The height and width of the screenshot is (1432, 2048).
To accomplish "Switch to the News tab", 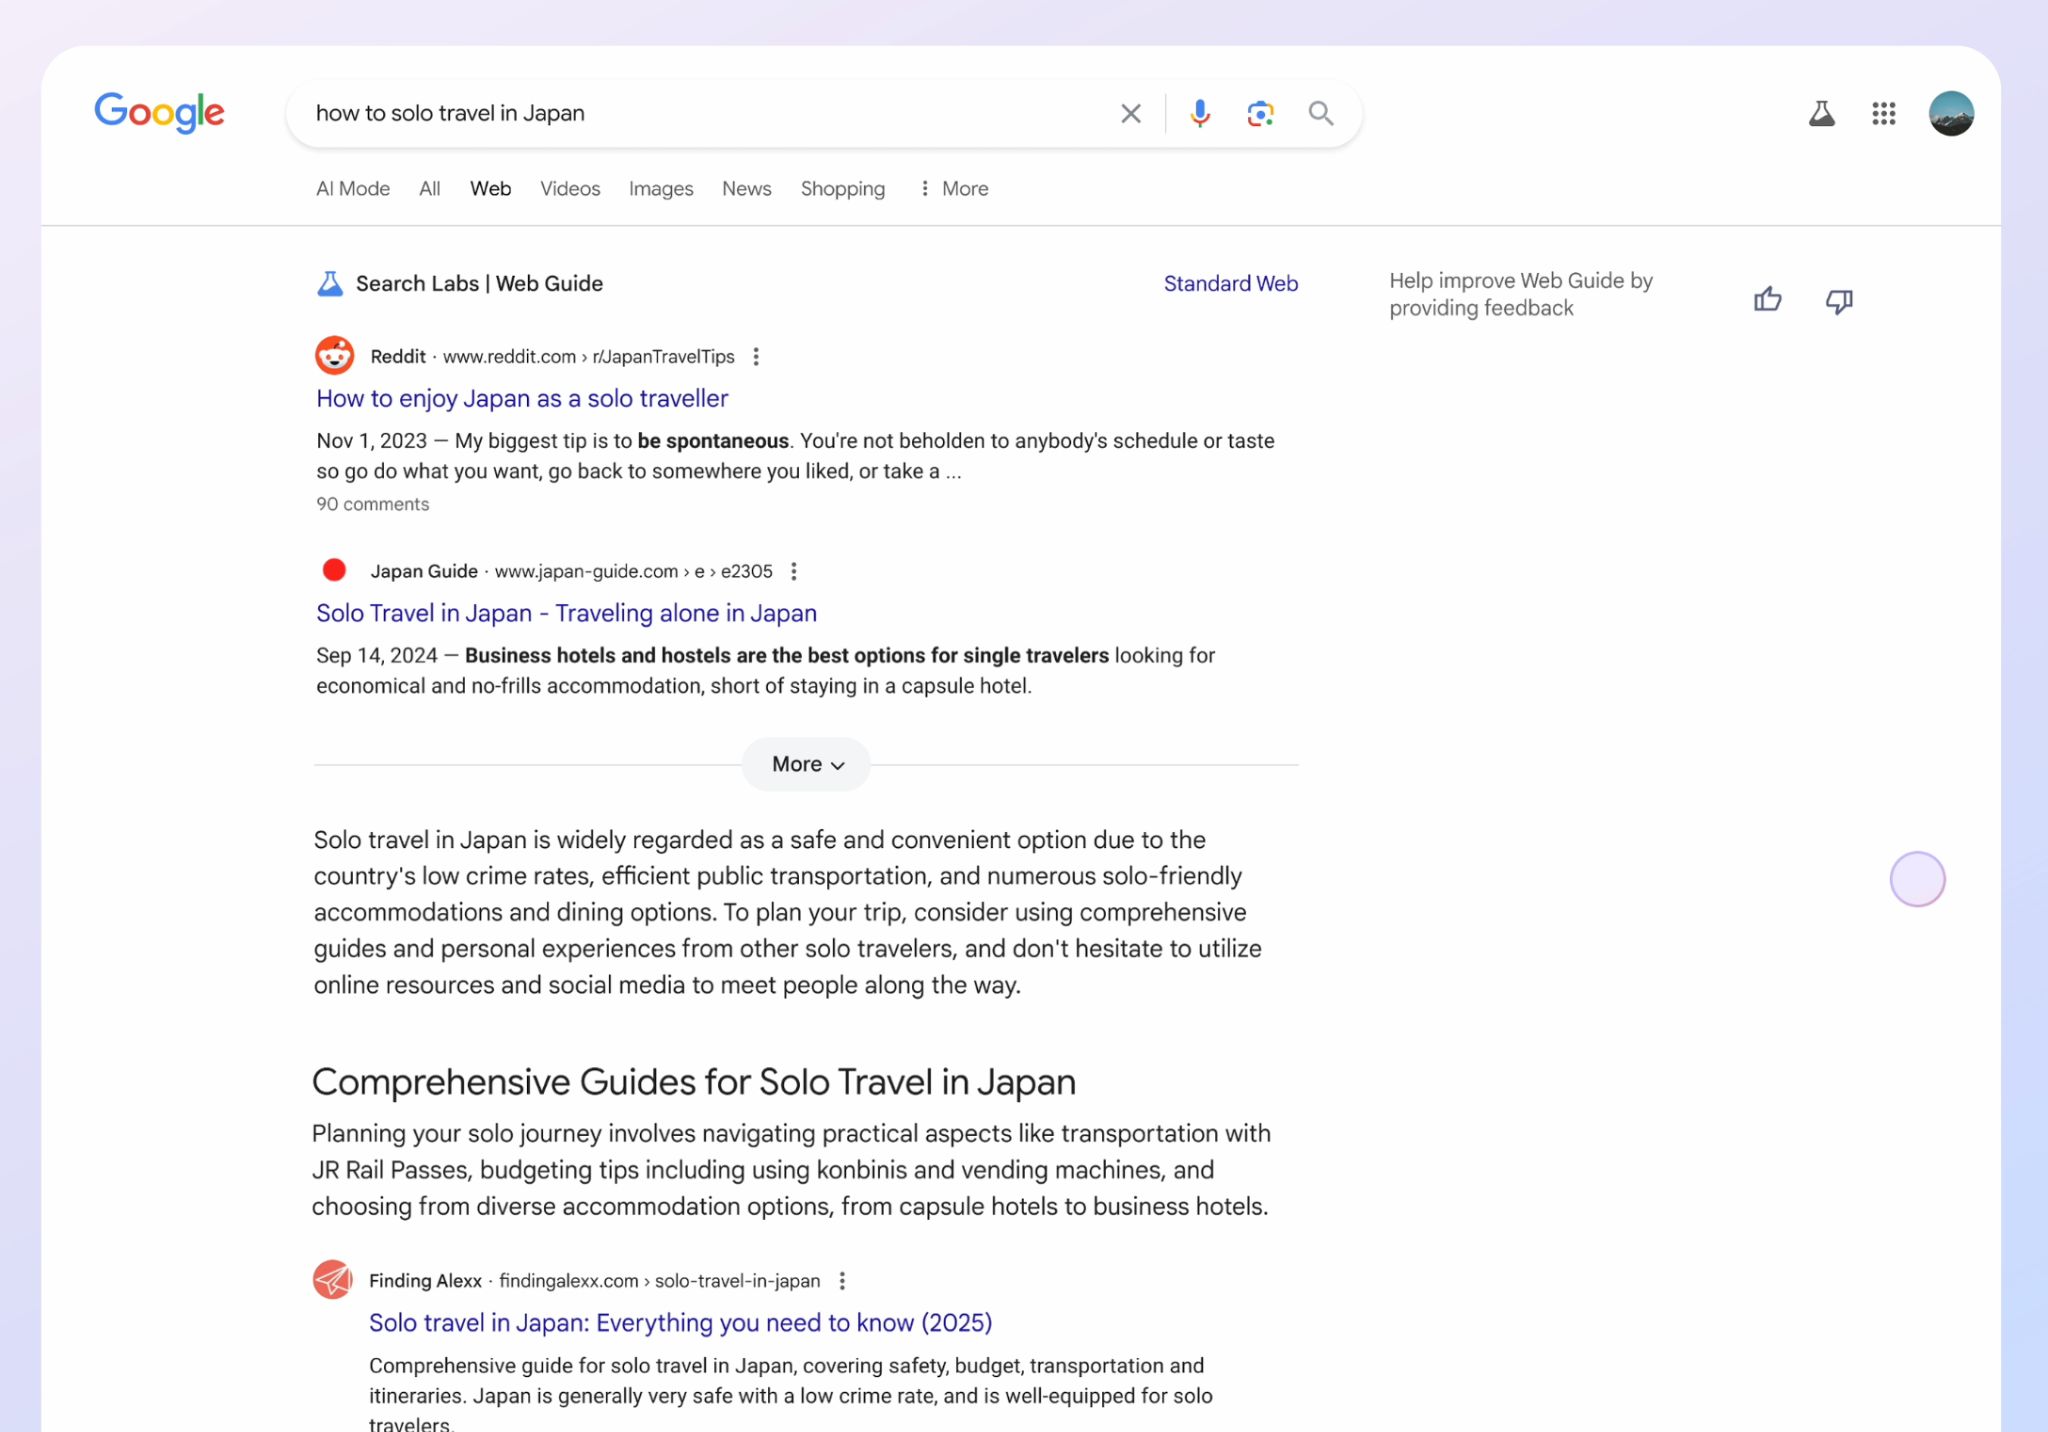I will (746, 188).
